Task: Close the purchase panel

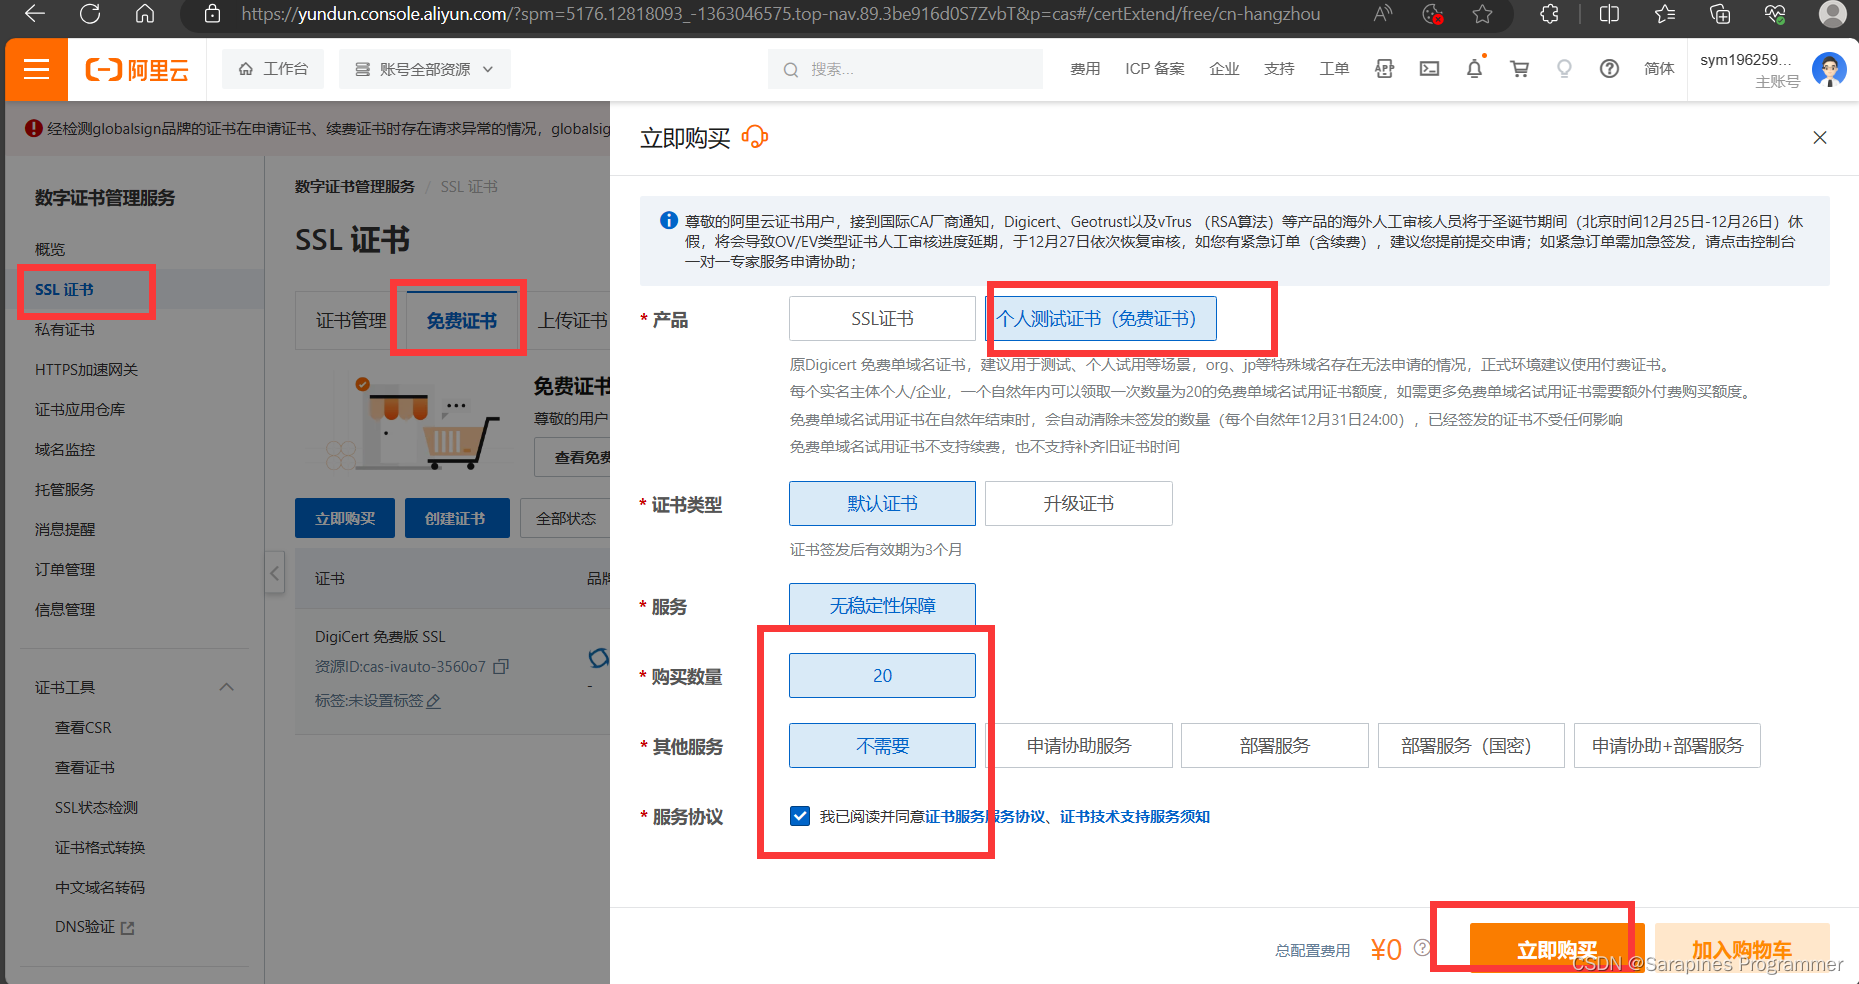Action: [x=1820, y=138]
